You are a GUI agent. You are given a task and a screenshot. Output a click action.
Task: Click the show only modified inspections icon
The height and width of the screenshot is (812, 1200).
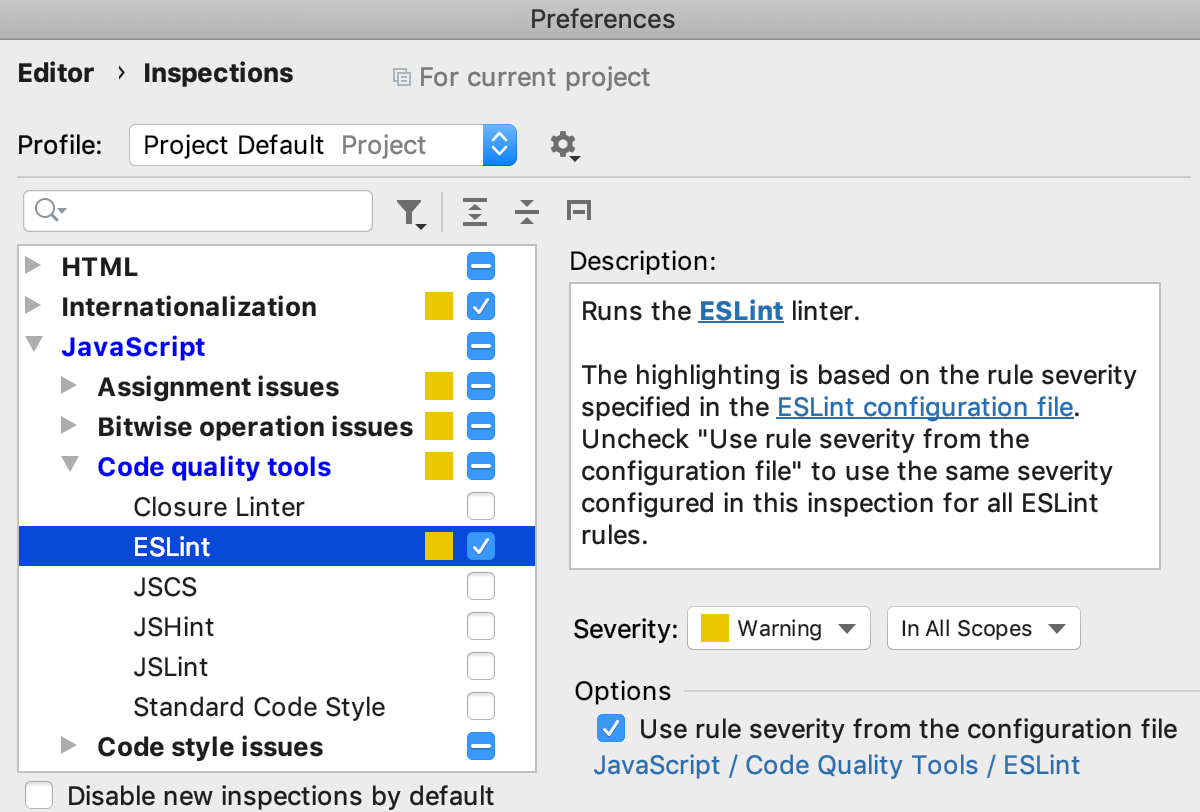579,211
